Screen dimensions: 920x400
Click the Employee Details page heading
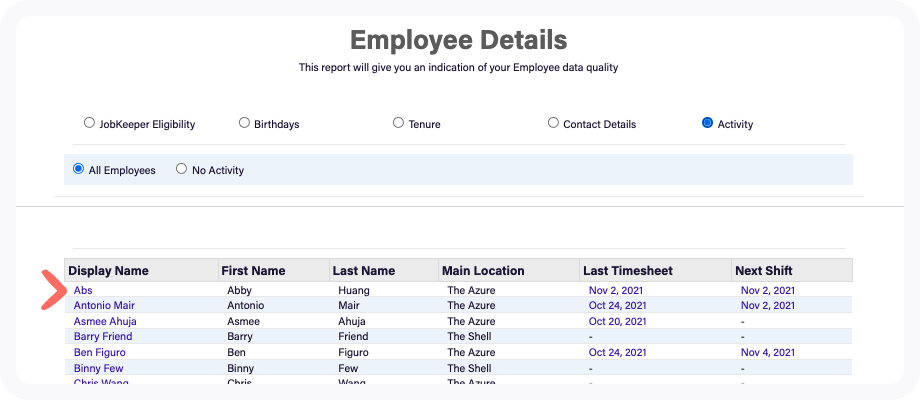tap(459, 40)
